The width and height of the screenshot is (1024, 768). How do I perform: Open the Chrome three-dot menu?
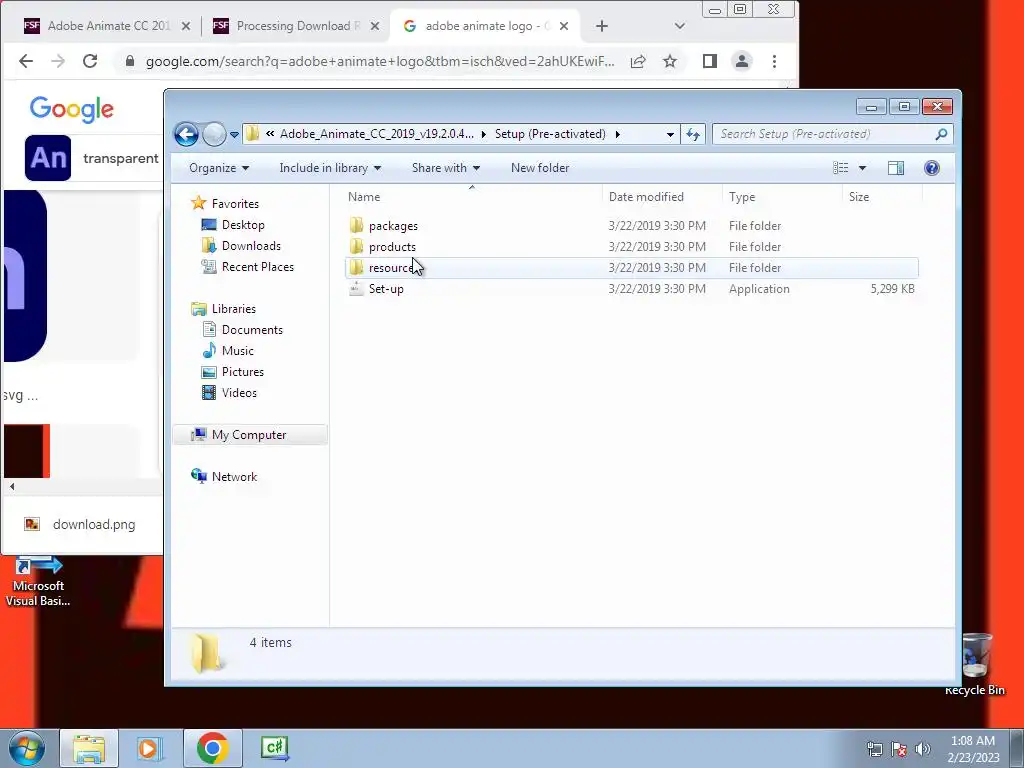click(x=775, y=61)
